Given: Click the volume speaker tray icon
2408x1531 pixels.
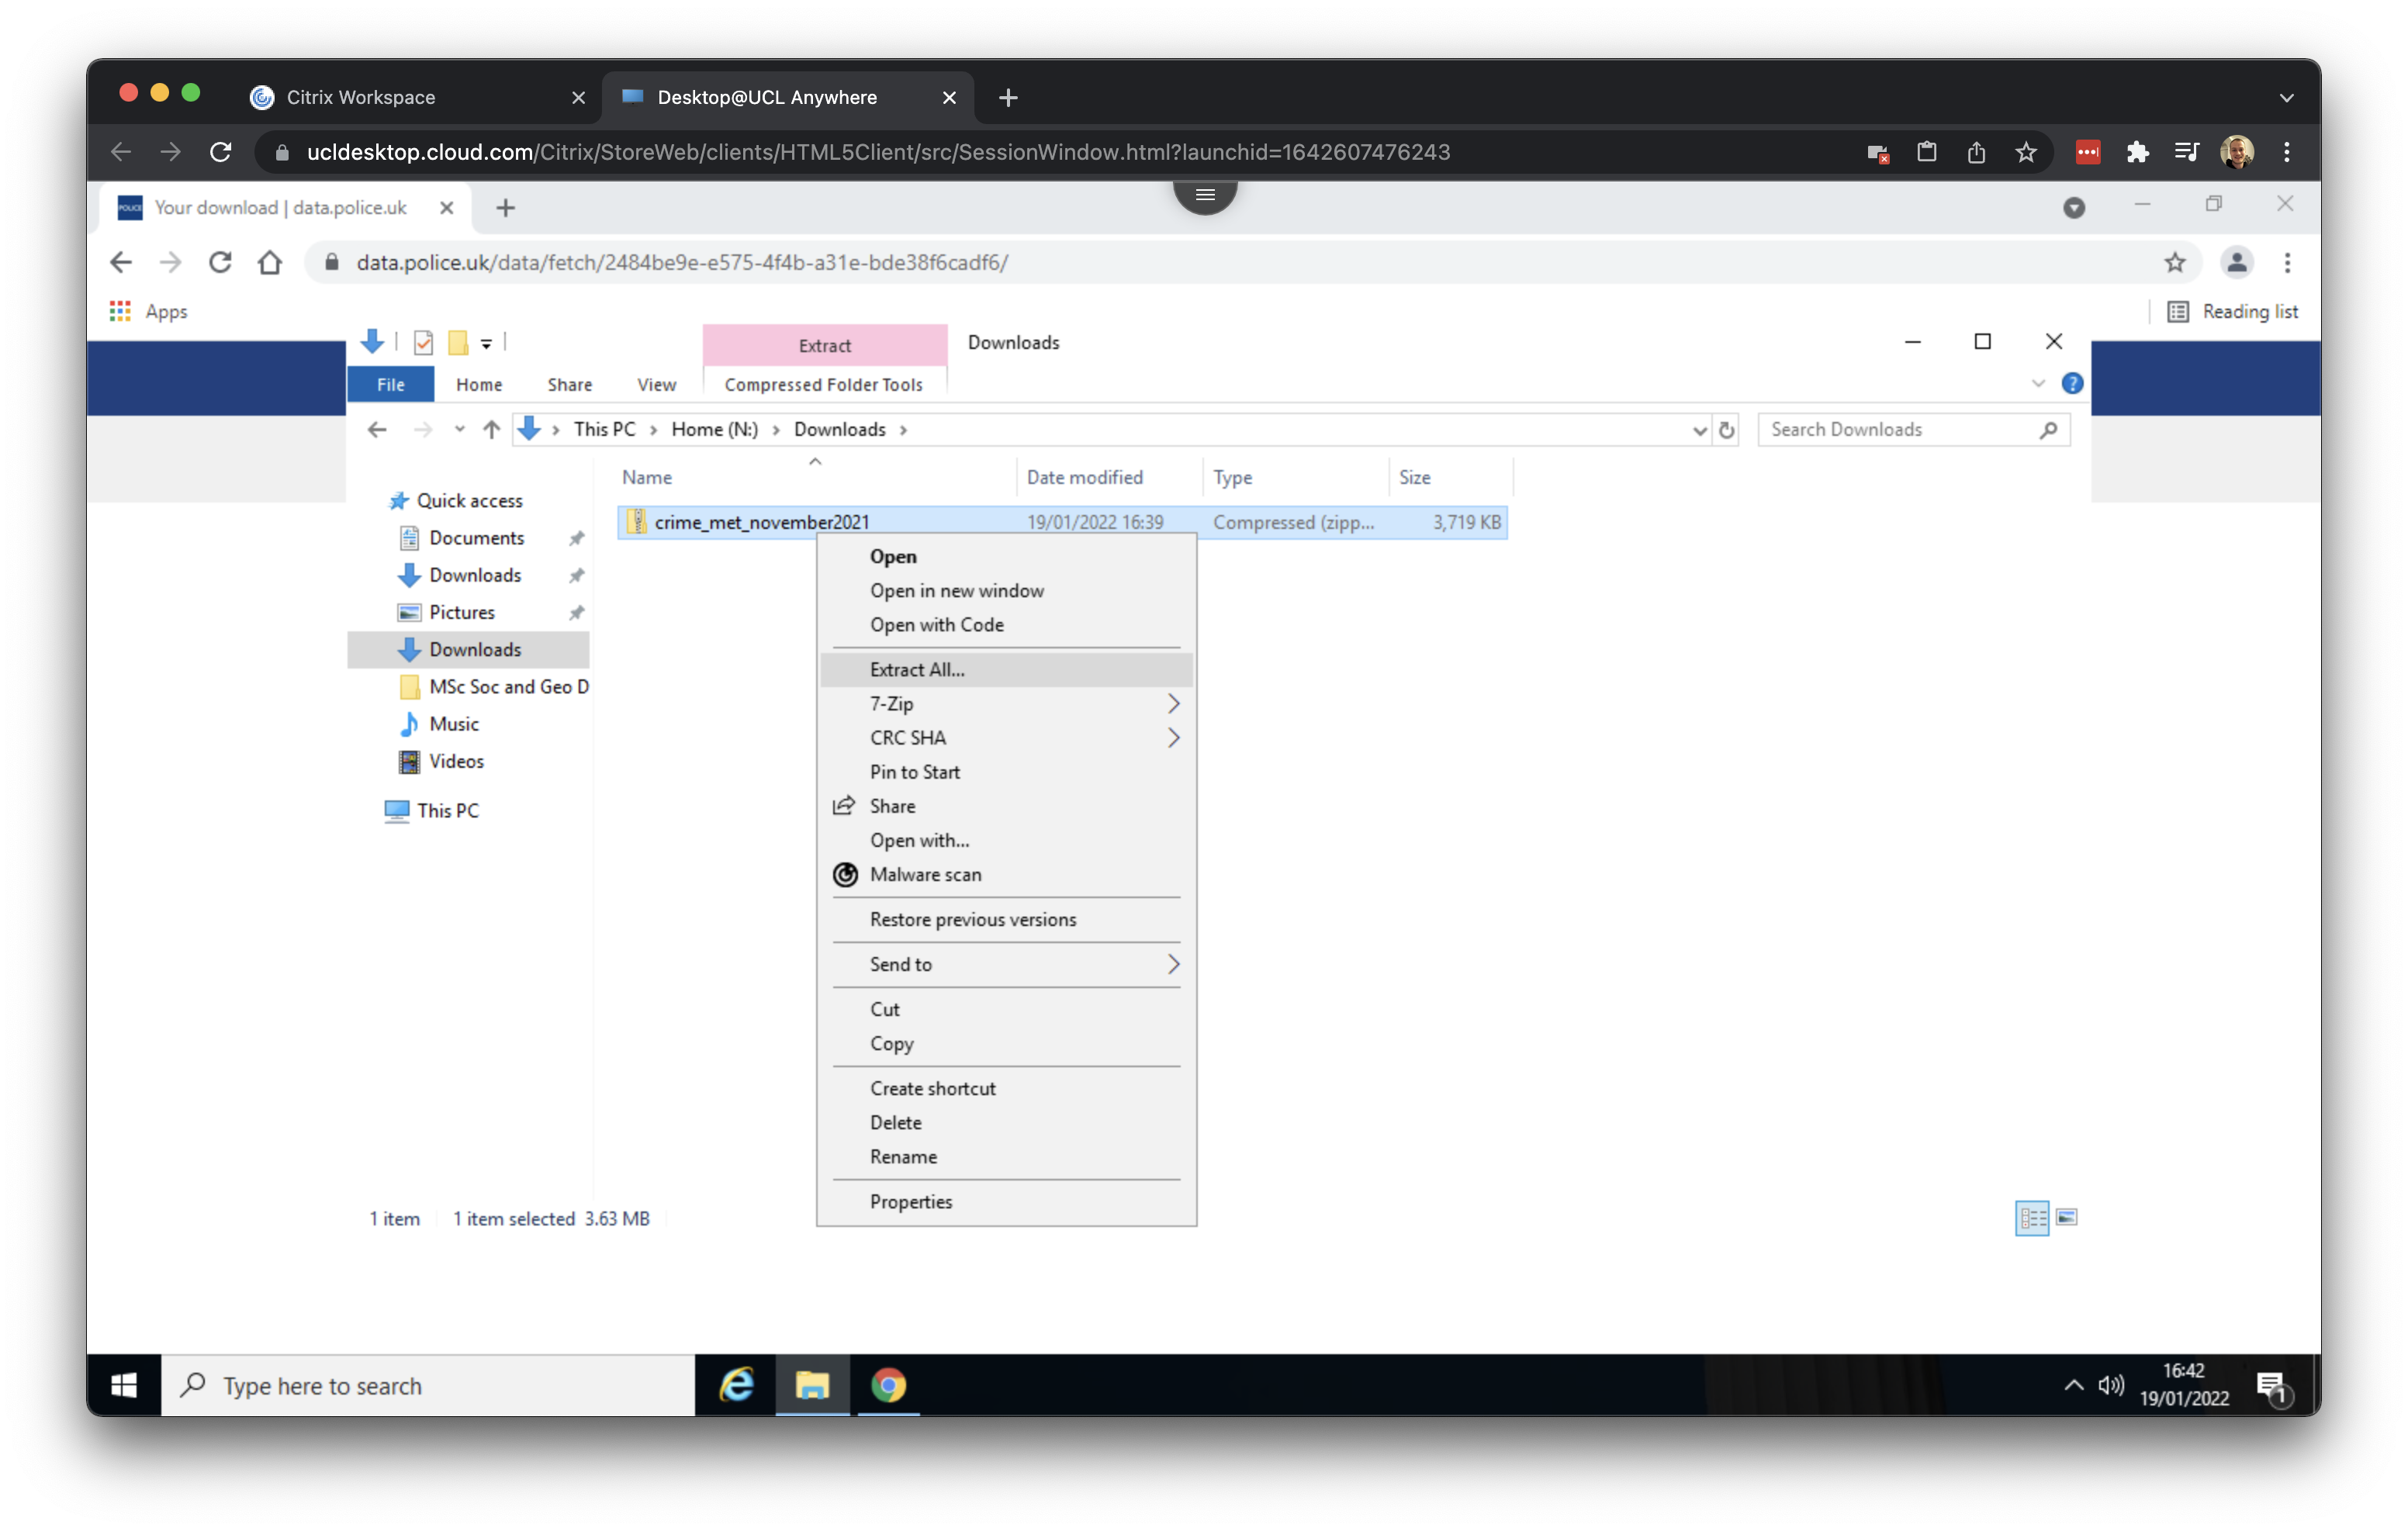Looking at the screenshot, I should 2110,1385.
